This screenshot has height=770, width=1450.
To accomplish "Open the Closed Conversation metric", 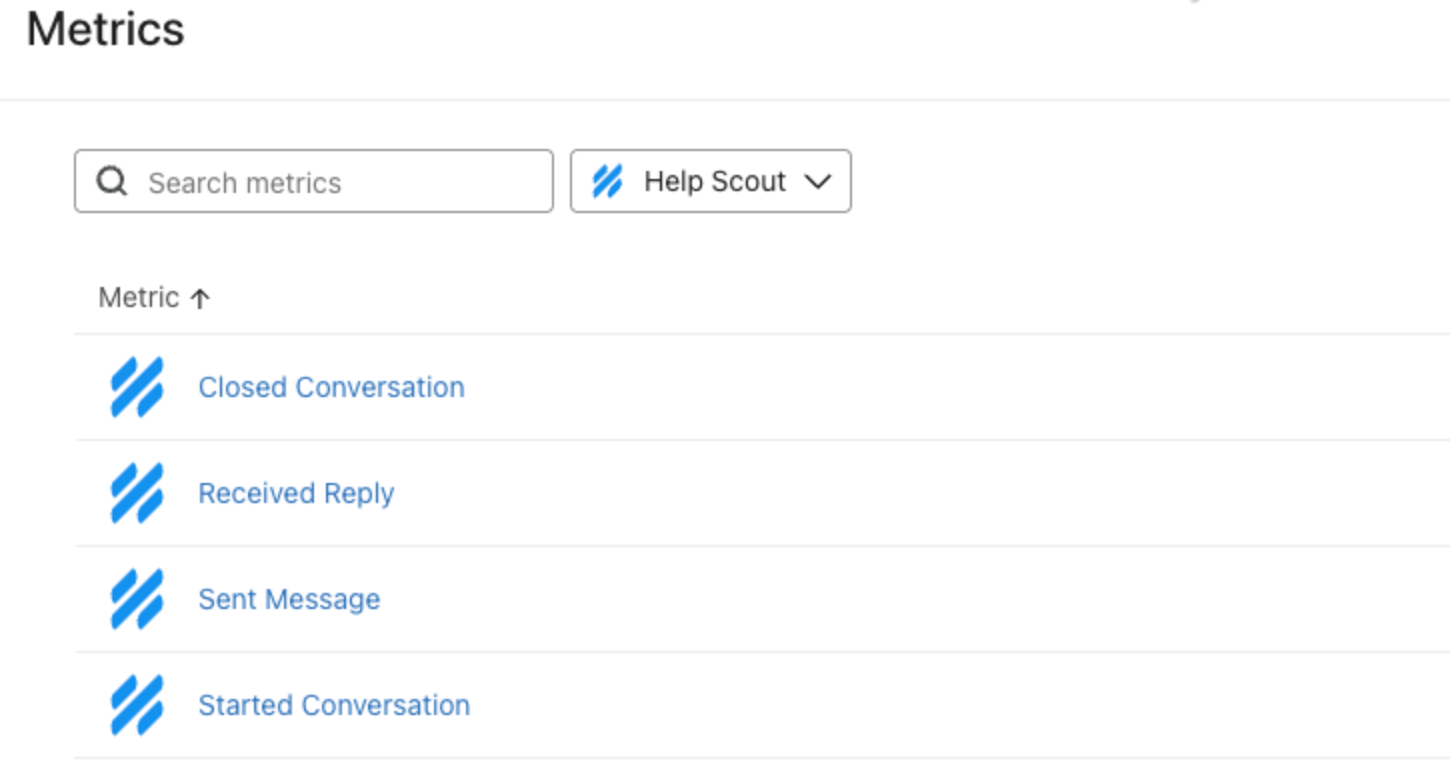I will [331, 387].
